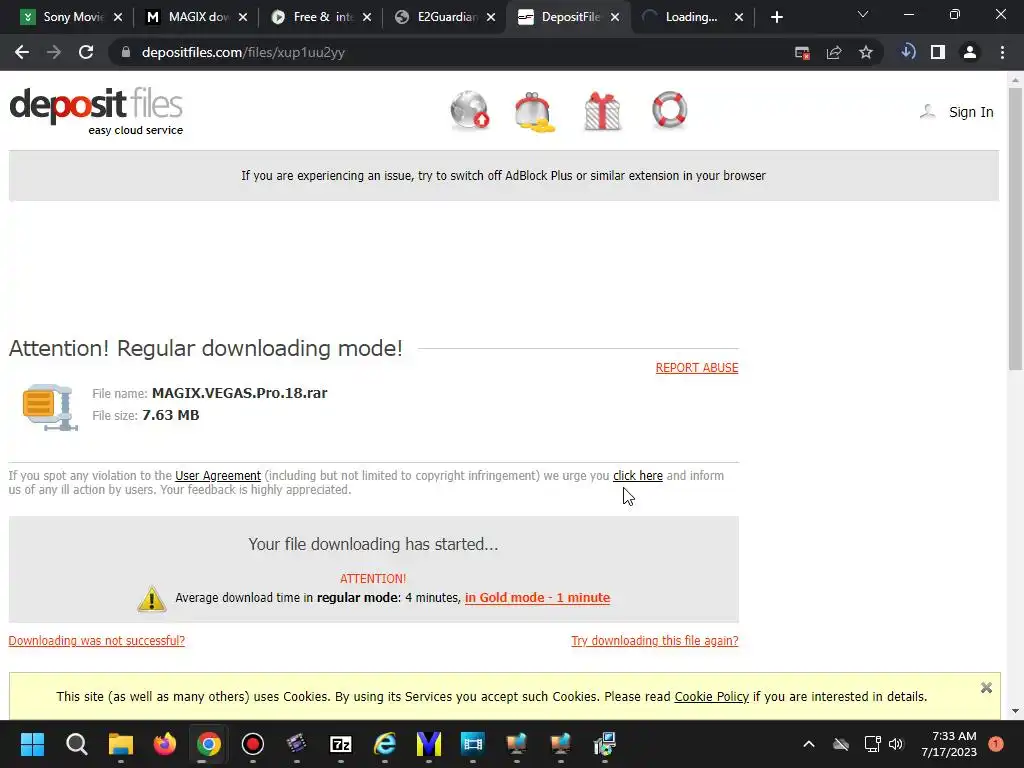Open the Chrome profile menu
Viewport: 1024px width, 768px height.
(970, 52)
